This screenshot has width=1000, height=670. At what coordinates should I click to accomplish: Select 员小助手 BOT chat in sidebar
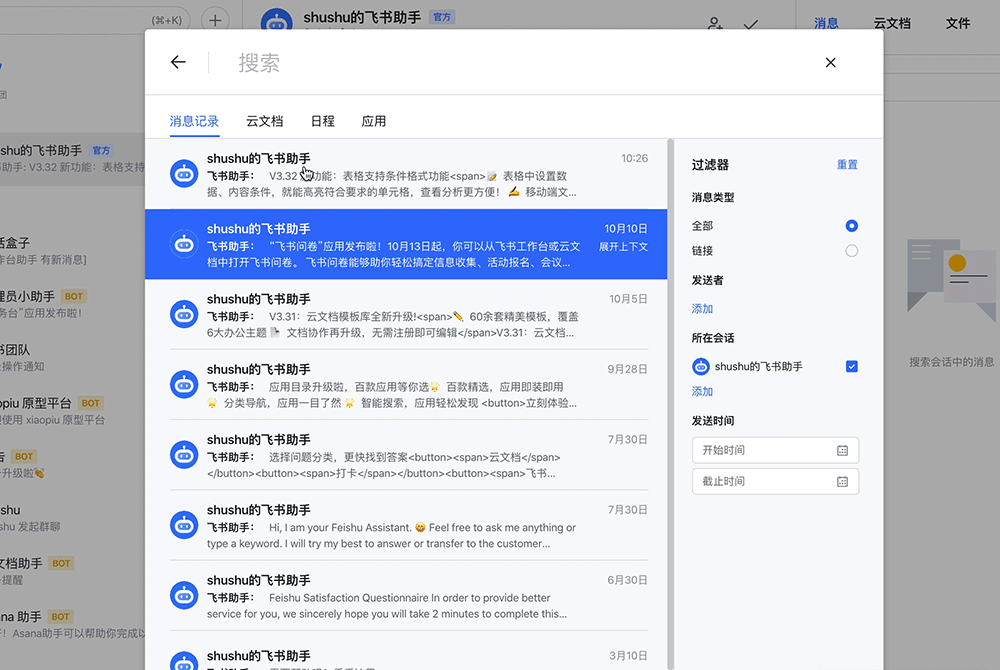click(72, 304)
